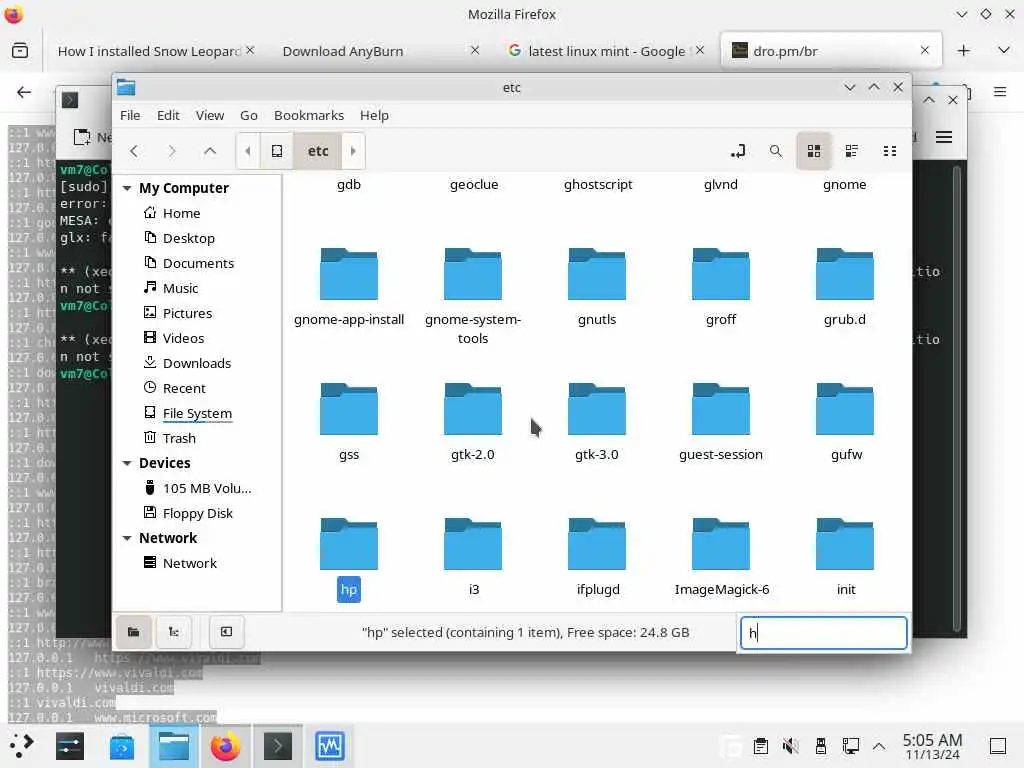This screenshot has height=768, width=1024.
Task: Open the View menu
Action: 210,115
